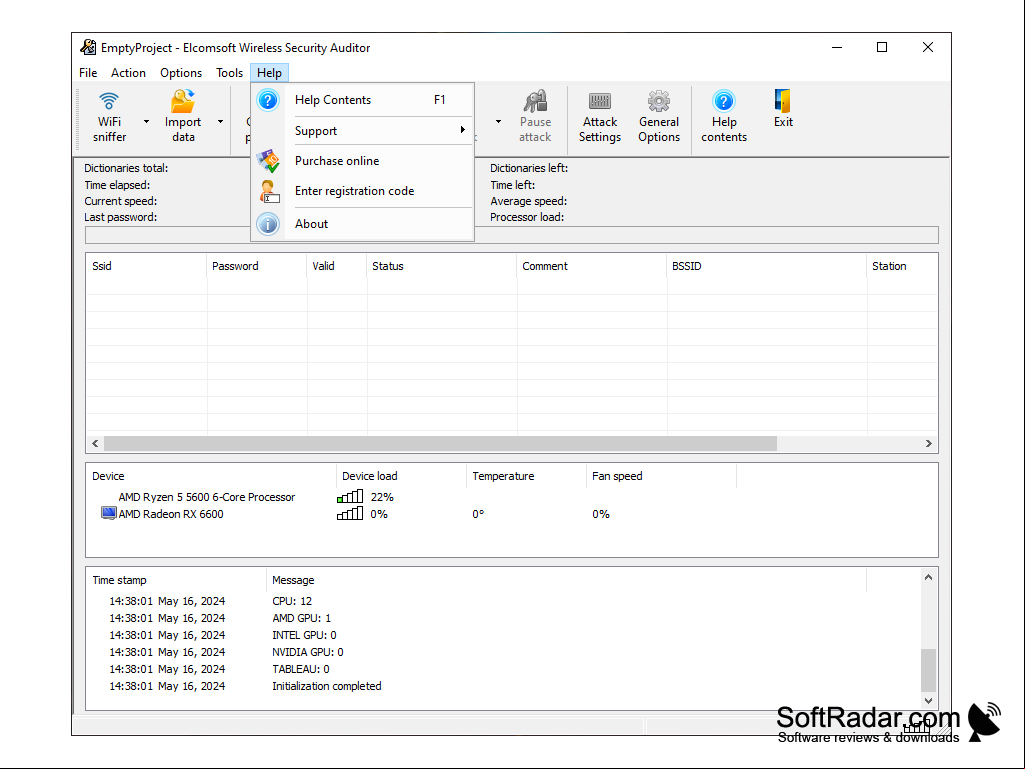Click the Temperature column header

point(527,476)
